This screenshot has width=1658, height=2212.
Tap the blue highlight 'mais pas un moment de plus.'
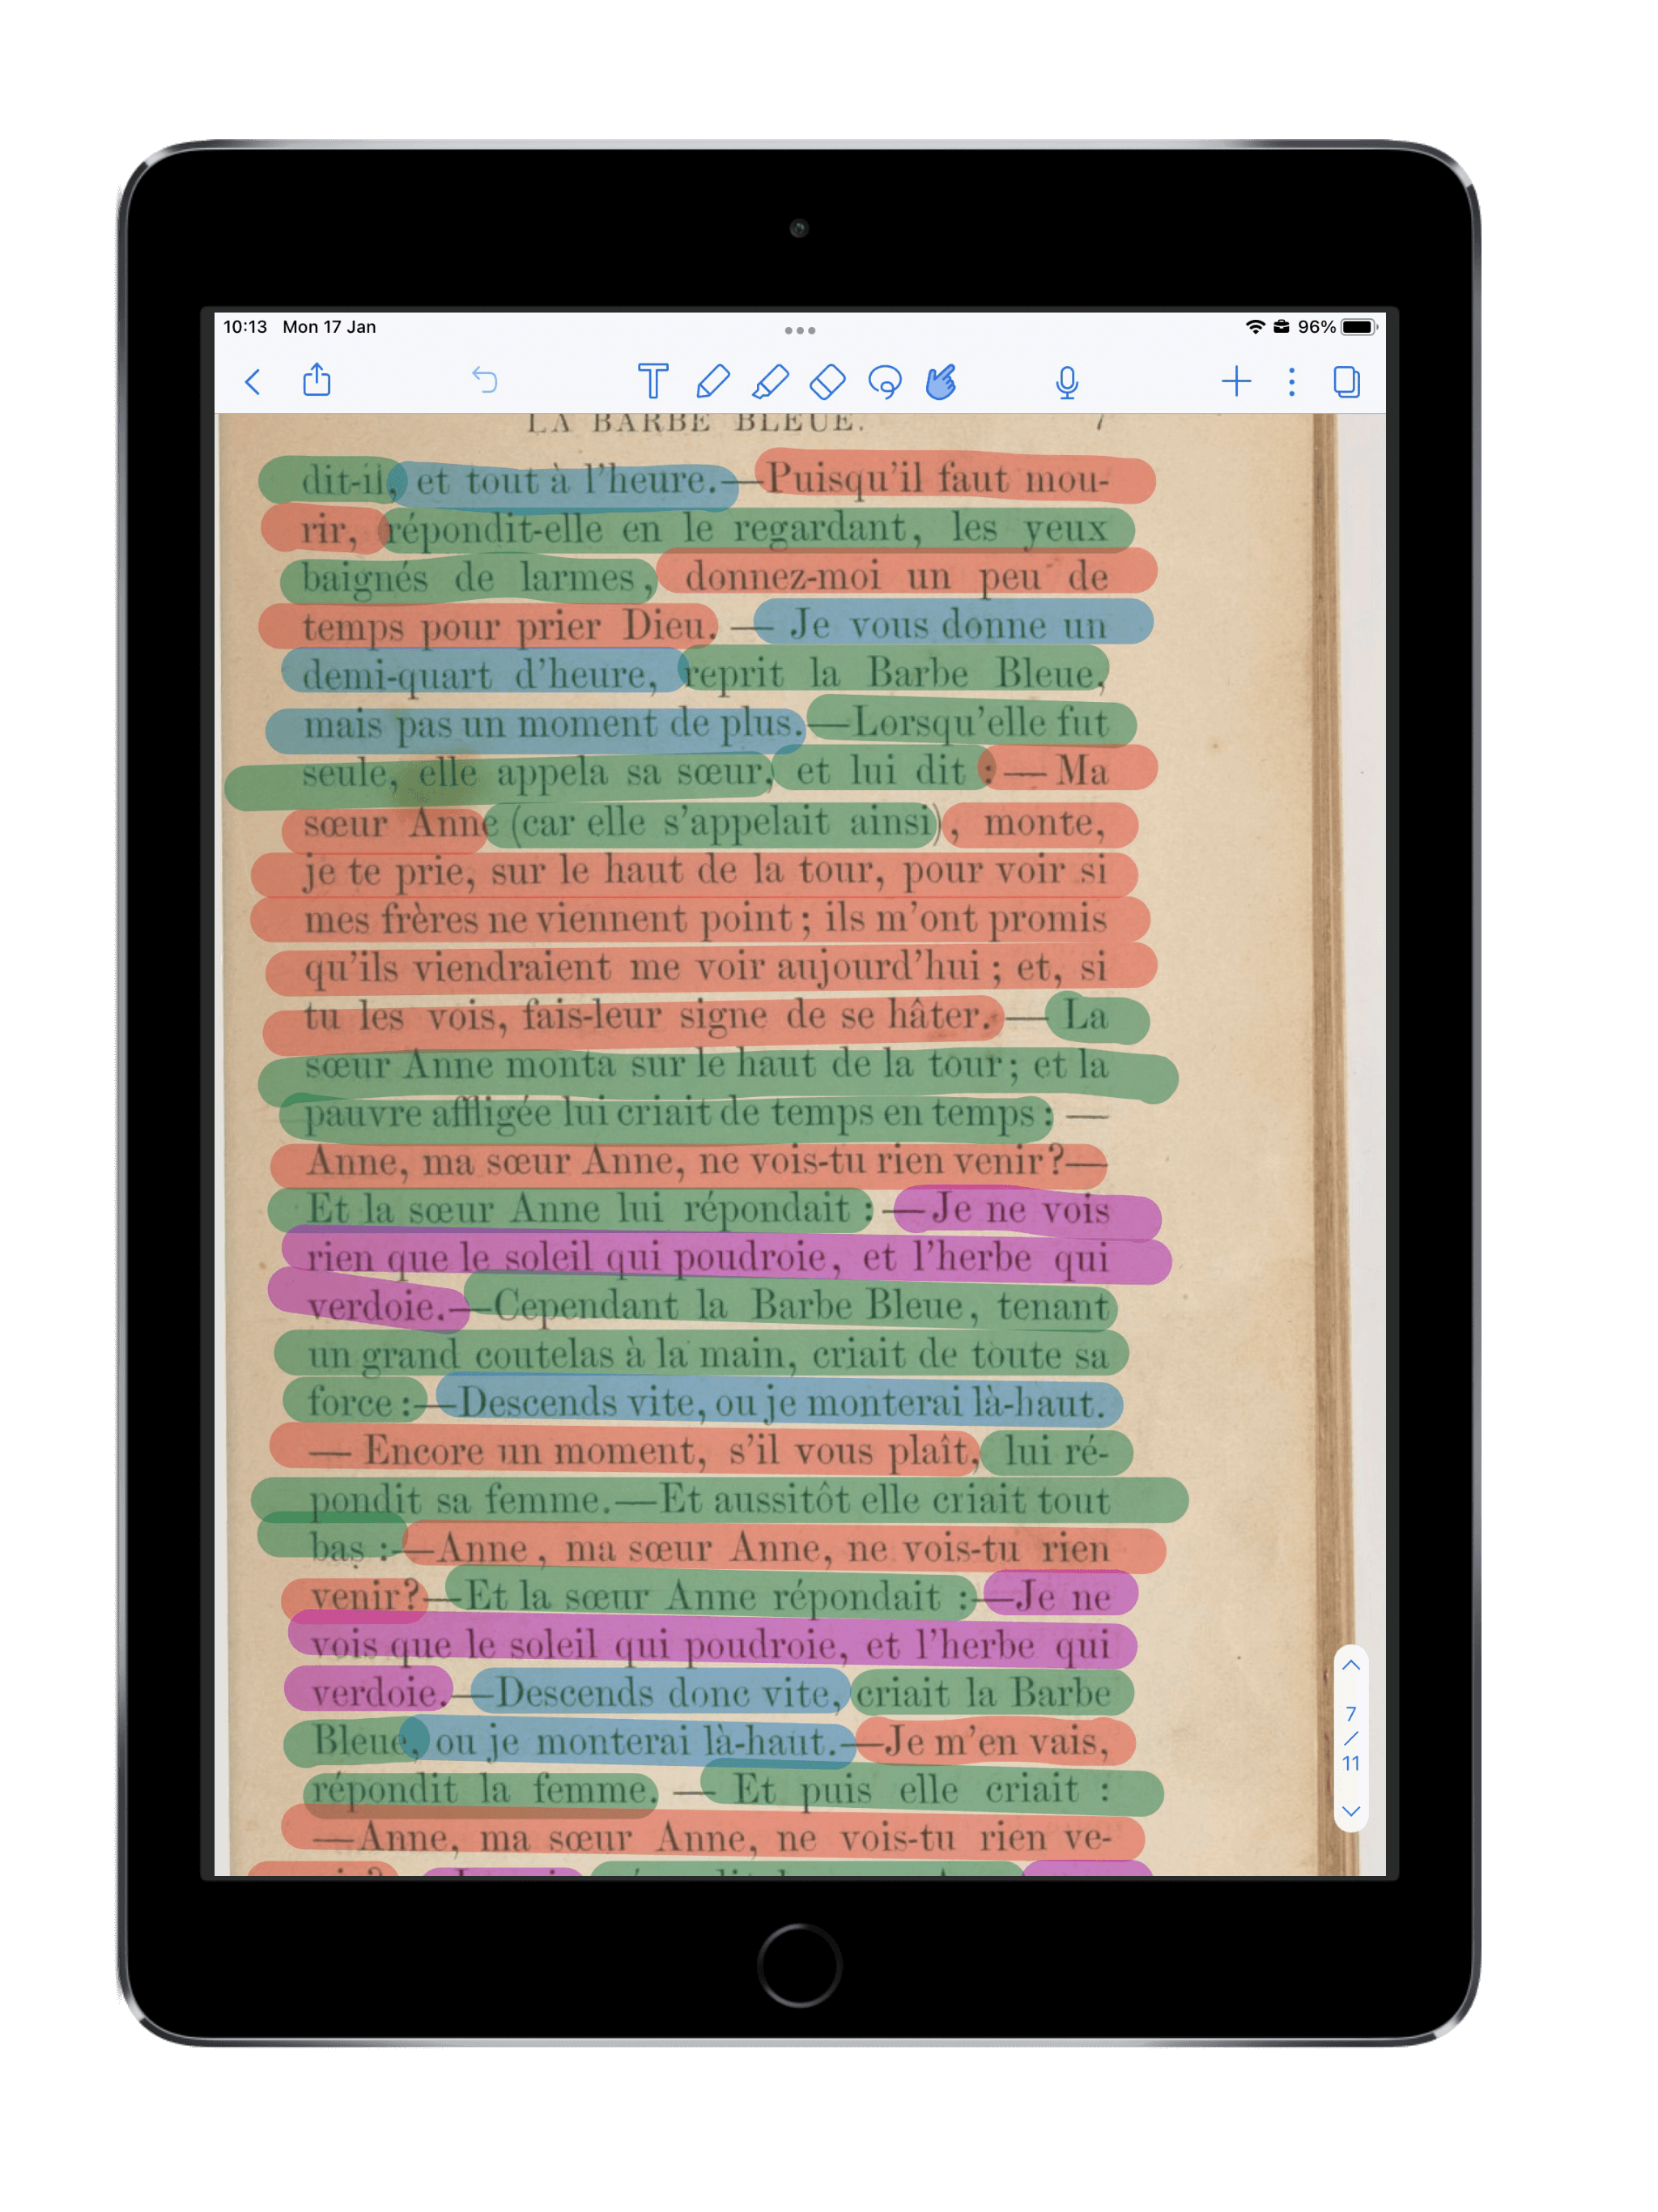552,723
